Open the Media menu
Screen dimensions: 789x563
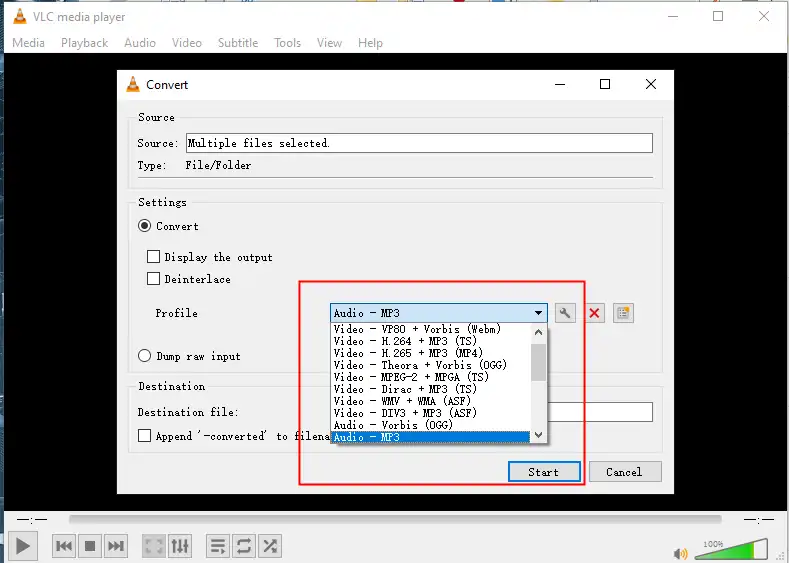point(28,43)
